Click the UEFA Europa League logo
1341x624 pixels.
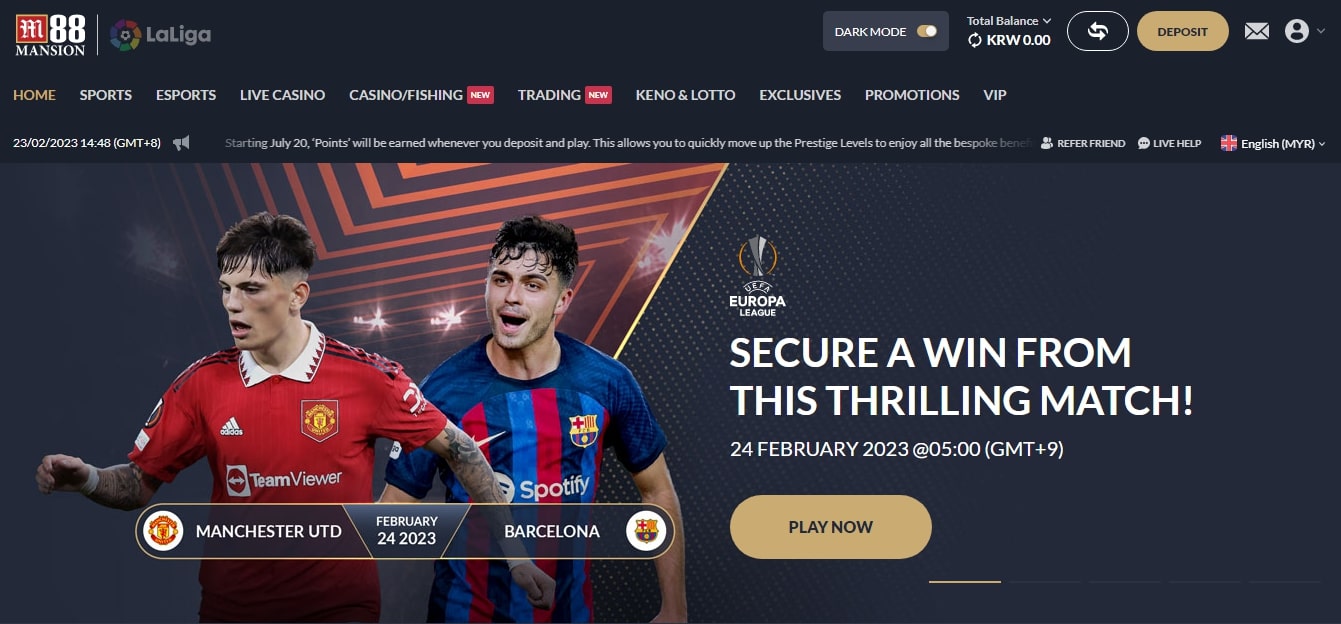coord(757,277)
